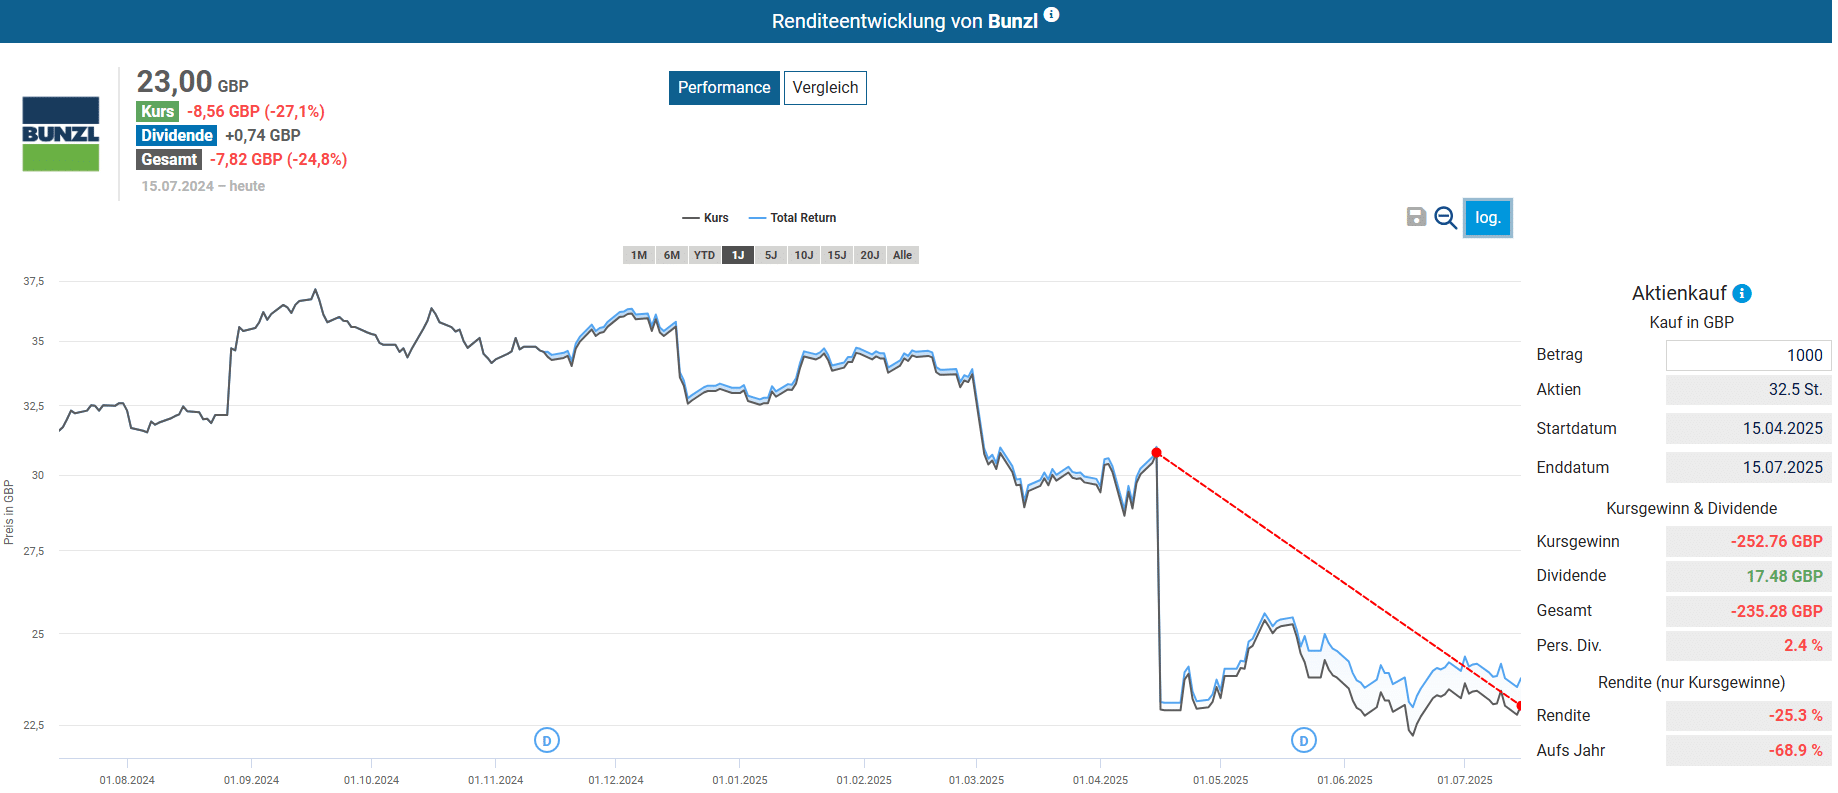Click the info icon next to Aktienkauf
This screenshot has width=1838, height=793.
click(x=1742, y=293)
